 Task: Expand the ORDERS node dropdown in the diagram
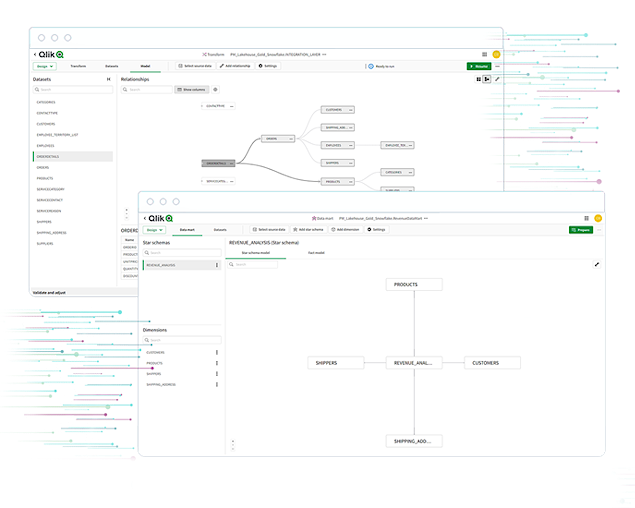289,138
